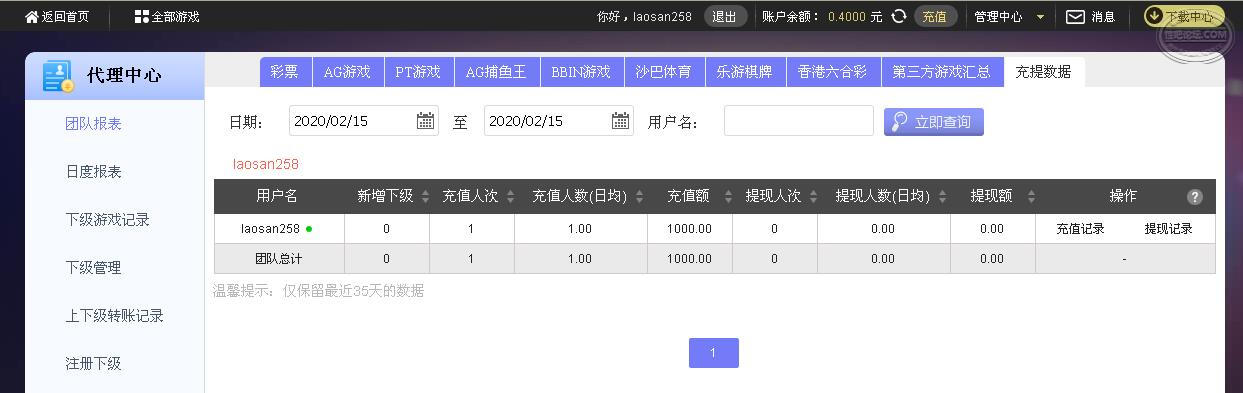Open 下级管理 in the sidebar
The height and width of the screenshot is (393, 1243).
pyautogui.click(x=94, y=268)
